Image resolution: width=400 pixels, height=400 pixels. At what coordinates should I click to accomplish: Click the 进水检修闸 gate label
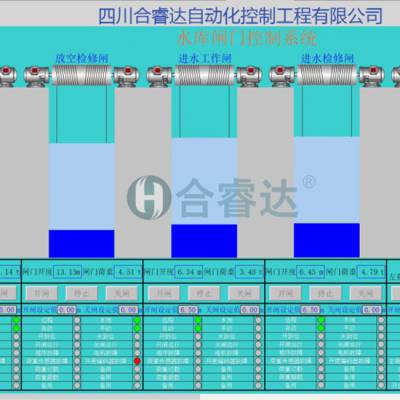point(327,59)
